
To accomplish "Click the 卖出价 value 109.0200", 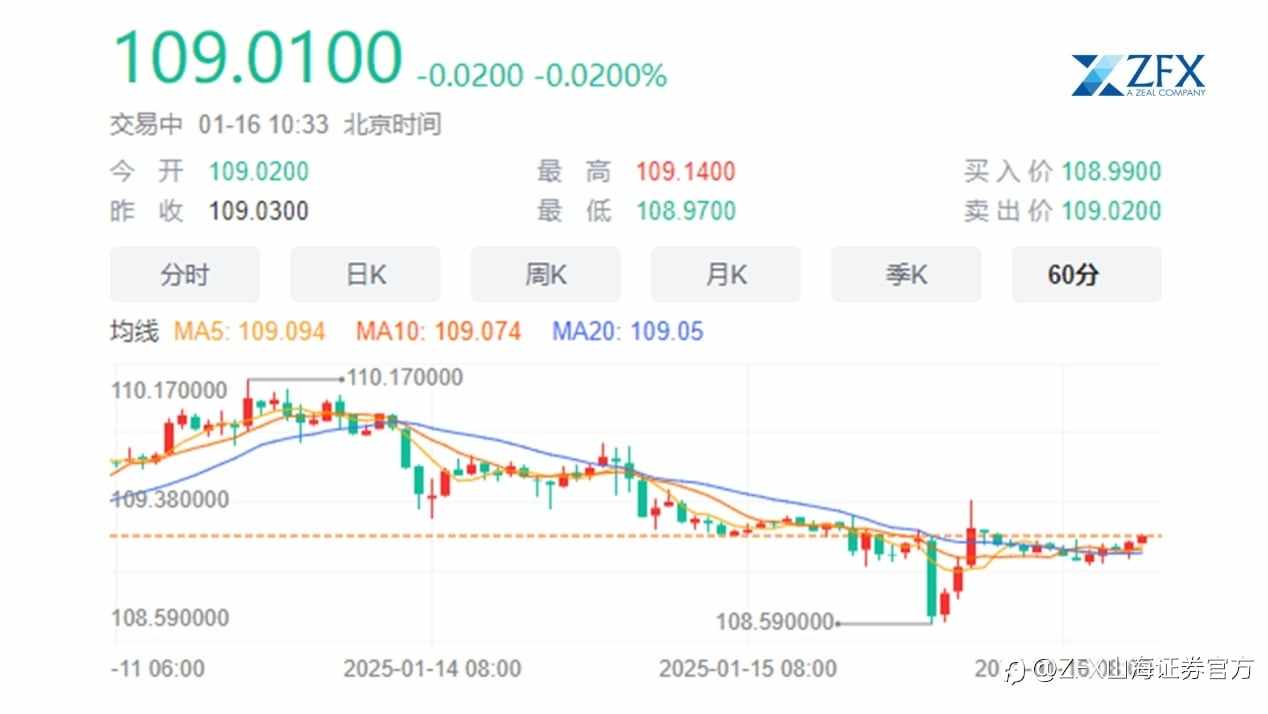I will click(x=1111, y=211).
